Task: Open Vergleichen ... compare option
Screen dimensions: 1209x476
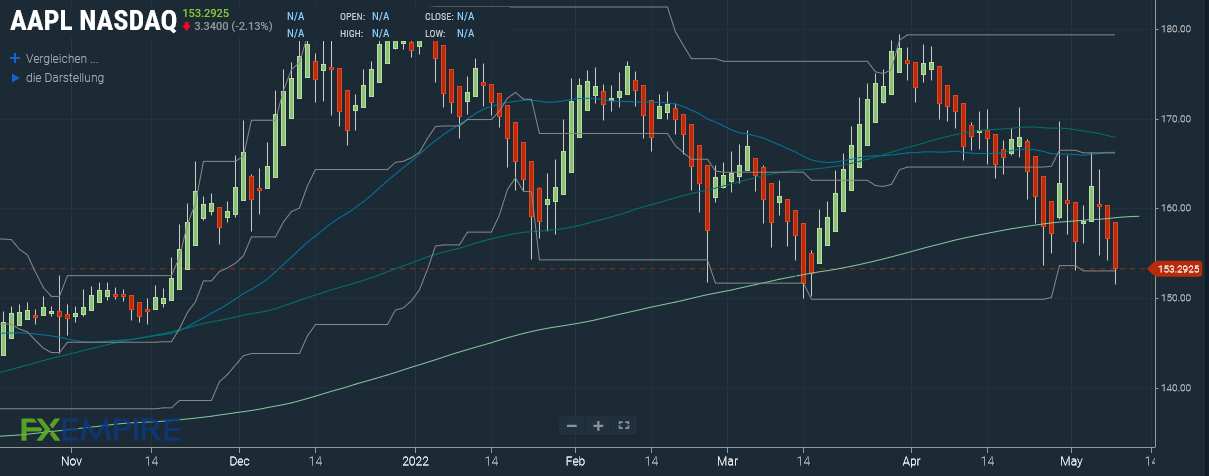Action: coord(62,58)
